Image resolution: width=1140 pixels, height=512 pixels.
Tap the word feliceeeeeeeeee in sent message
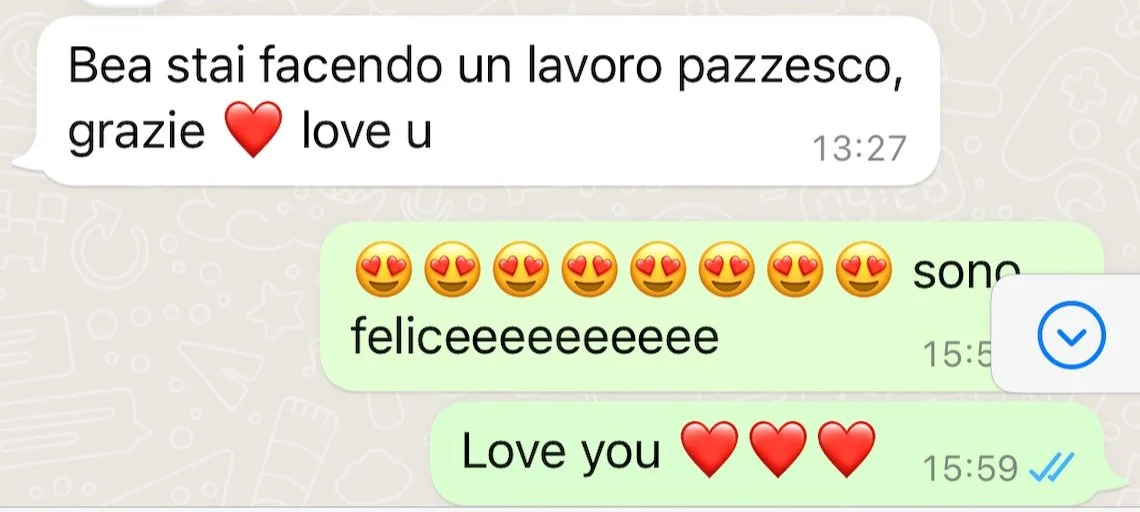coord(534,337)
